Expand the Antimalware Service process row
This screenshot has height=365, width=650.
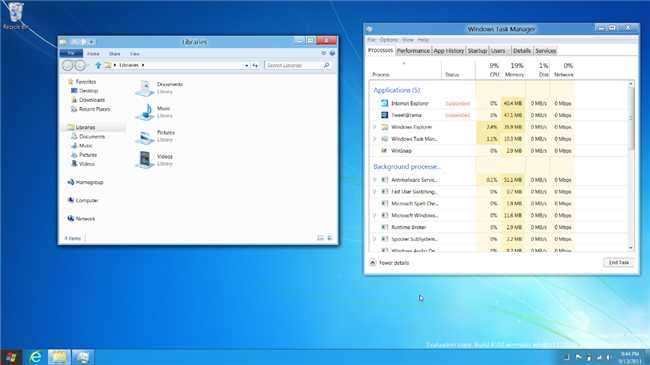click(x=375, y=180)
